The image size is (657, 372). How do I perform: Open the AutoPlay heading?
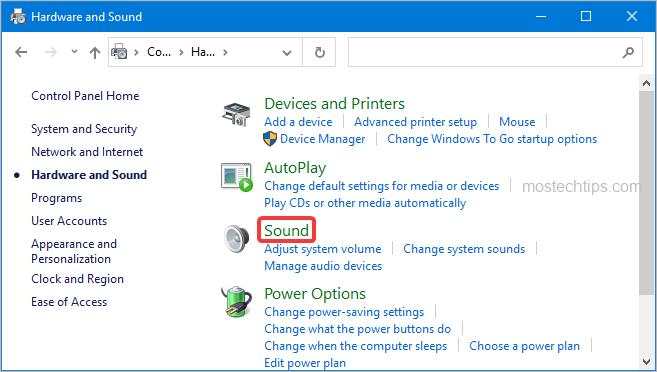295,168
